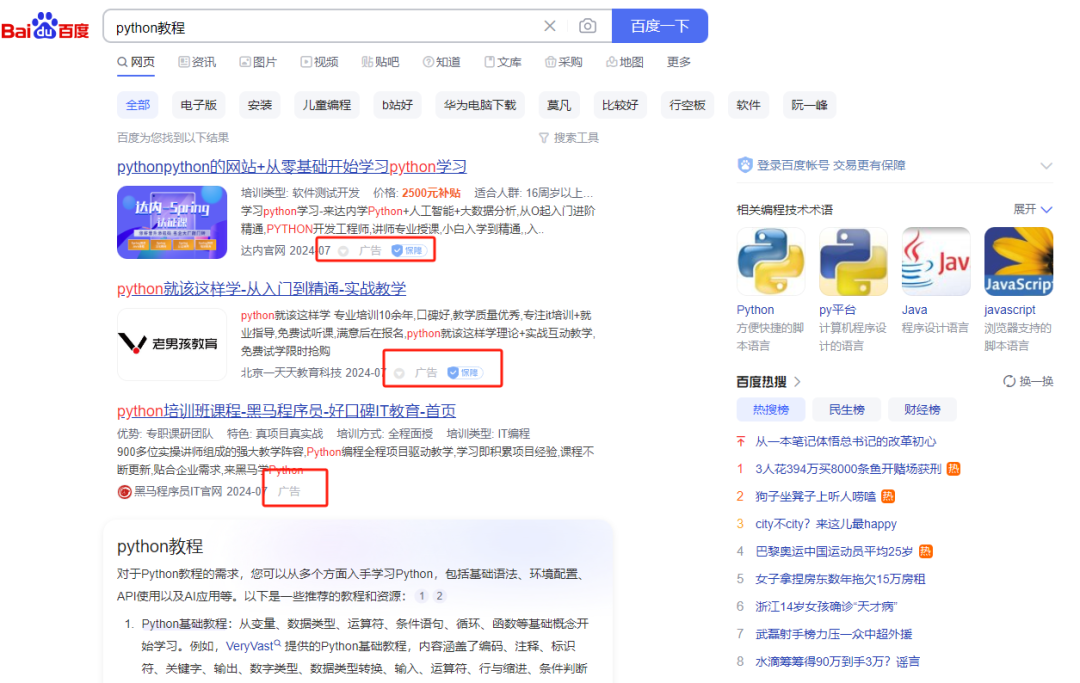Click the 保障 badge on 达内官网 result
The height and width of the screenshot is (683, 1080).
(409, 251)
